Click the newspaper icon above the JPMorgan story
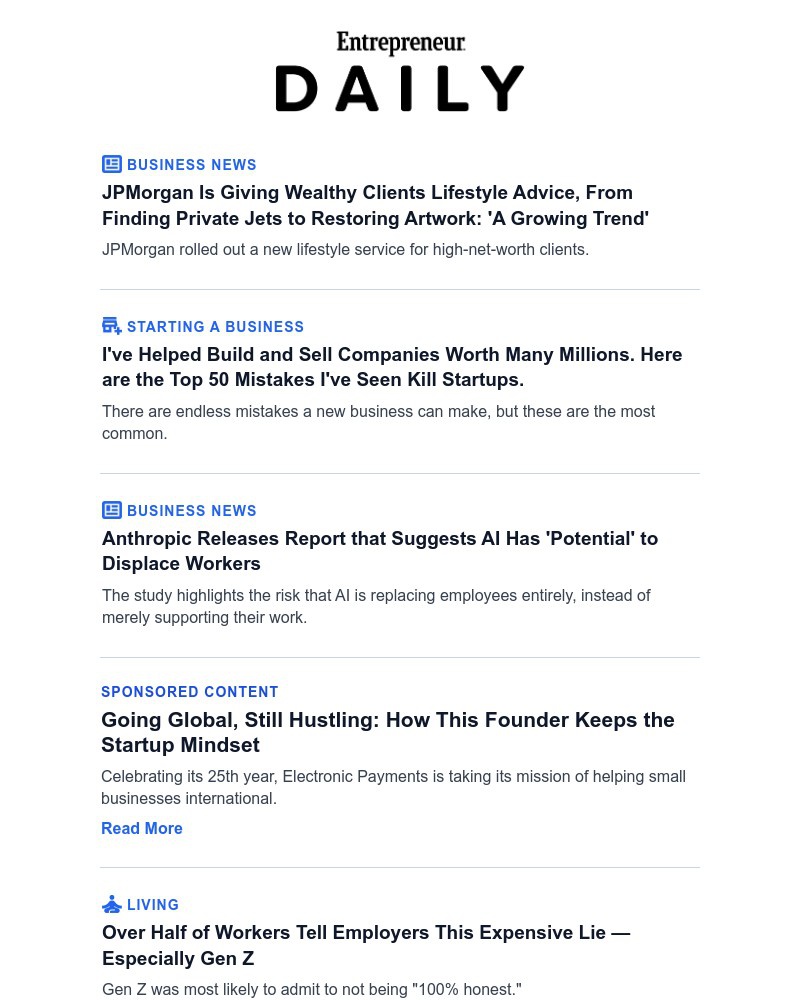Image resolution: width=800 pixels, height=1000 pixels. coord(112,165)
